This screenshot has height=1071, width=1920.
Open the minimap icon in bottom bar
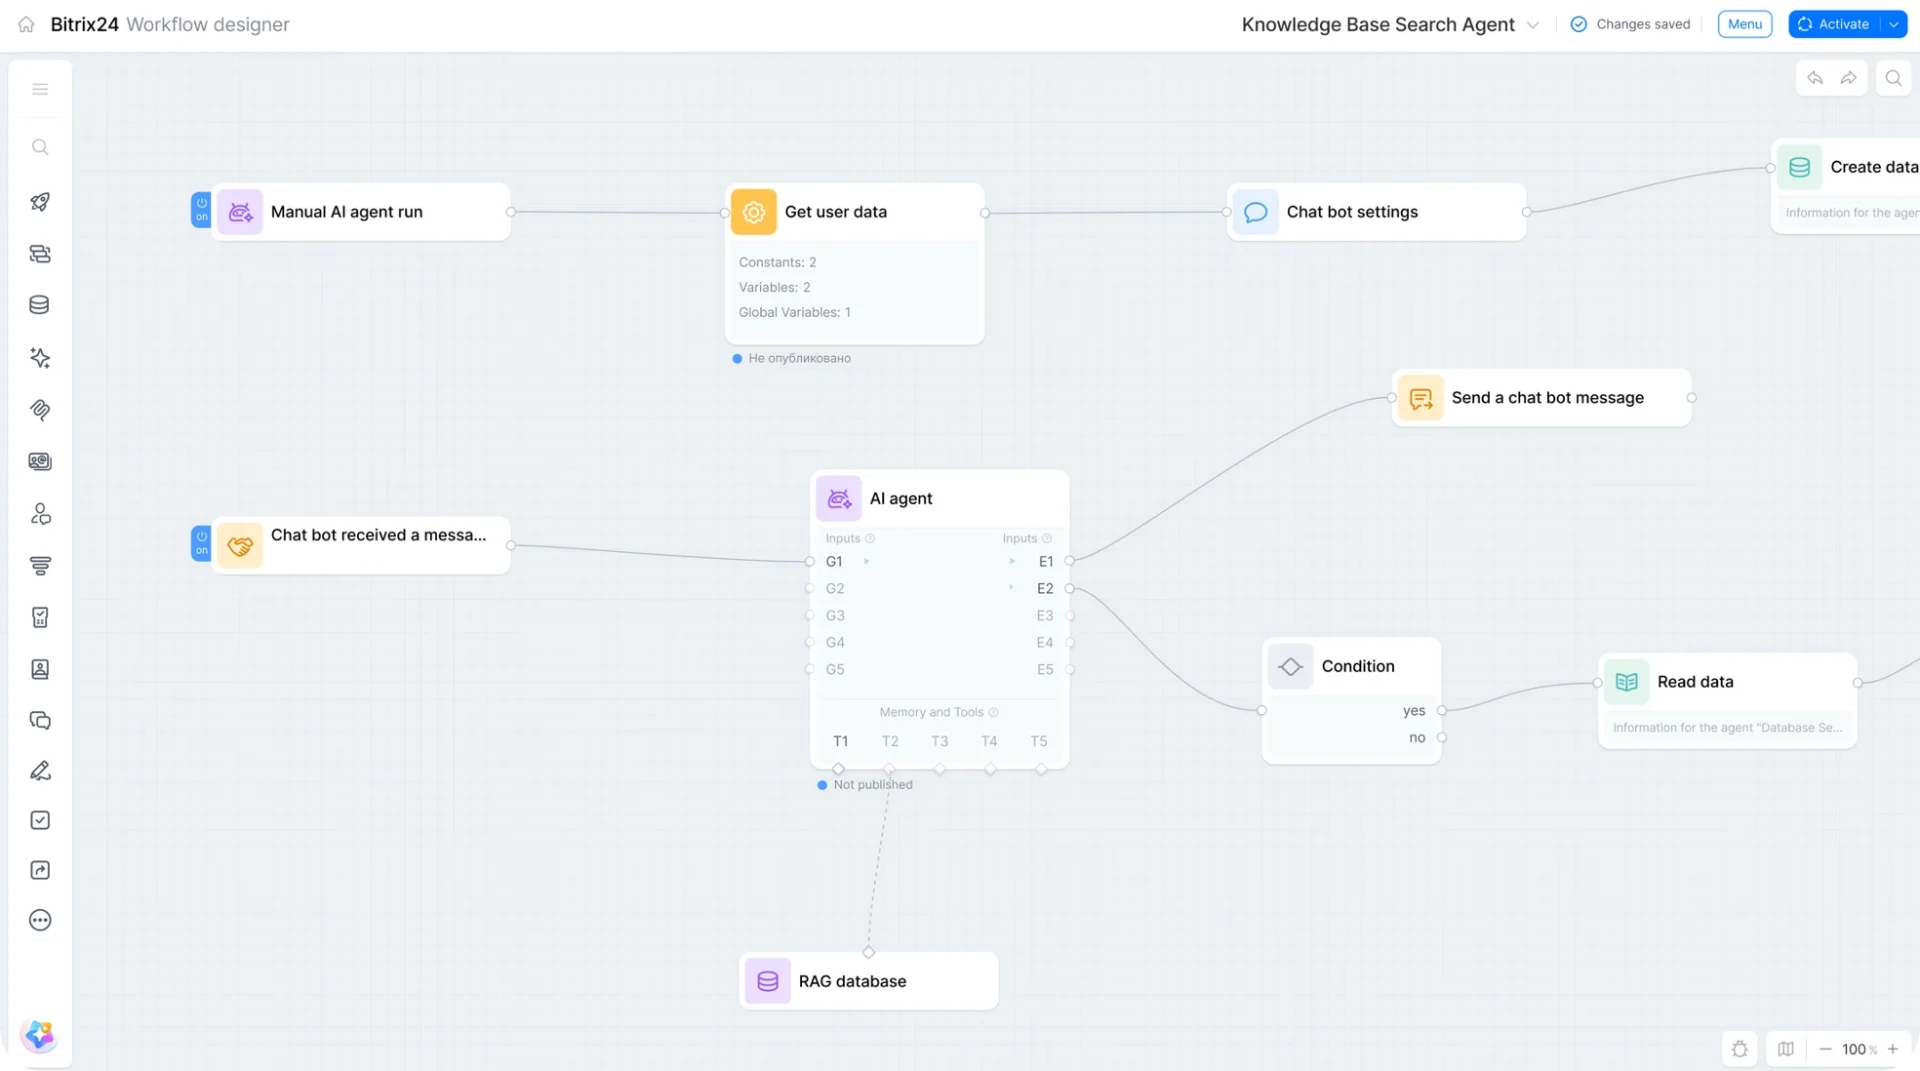[x=1786, y=1049]
